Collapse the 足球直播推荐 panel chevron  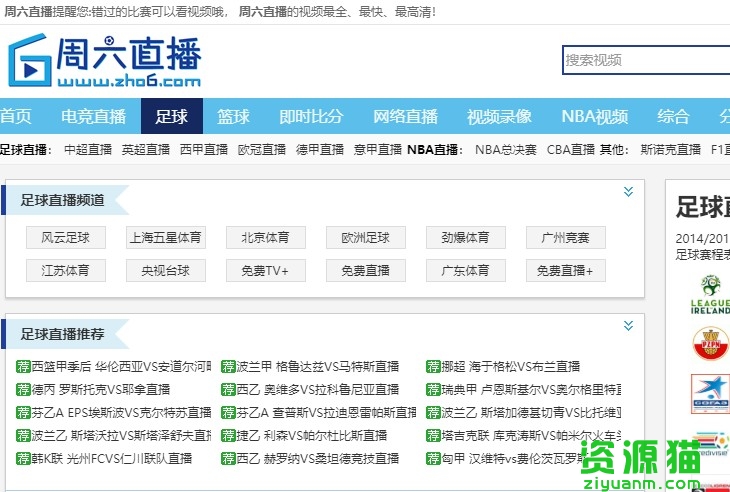tap(628, 326)
